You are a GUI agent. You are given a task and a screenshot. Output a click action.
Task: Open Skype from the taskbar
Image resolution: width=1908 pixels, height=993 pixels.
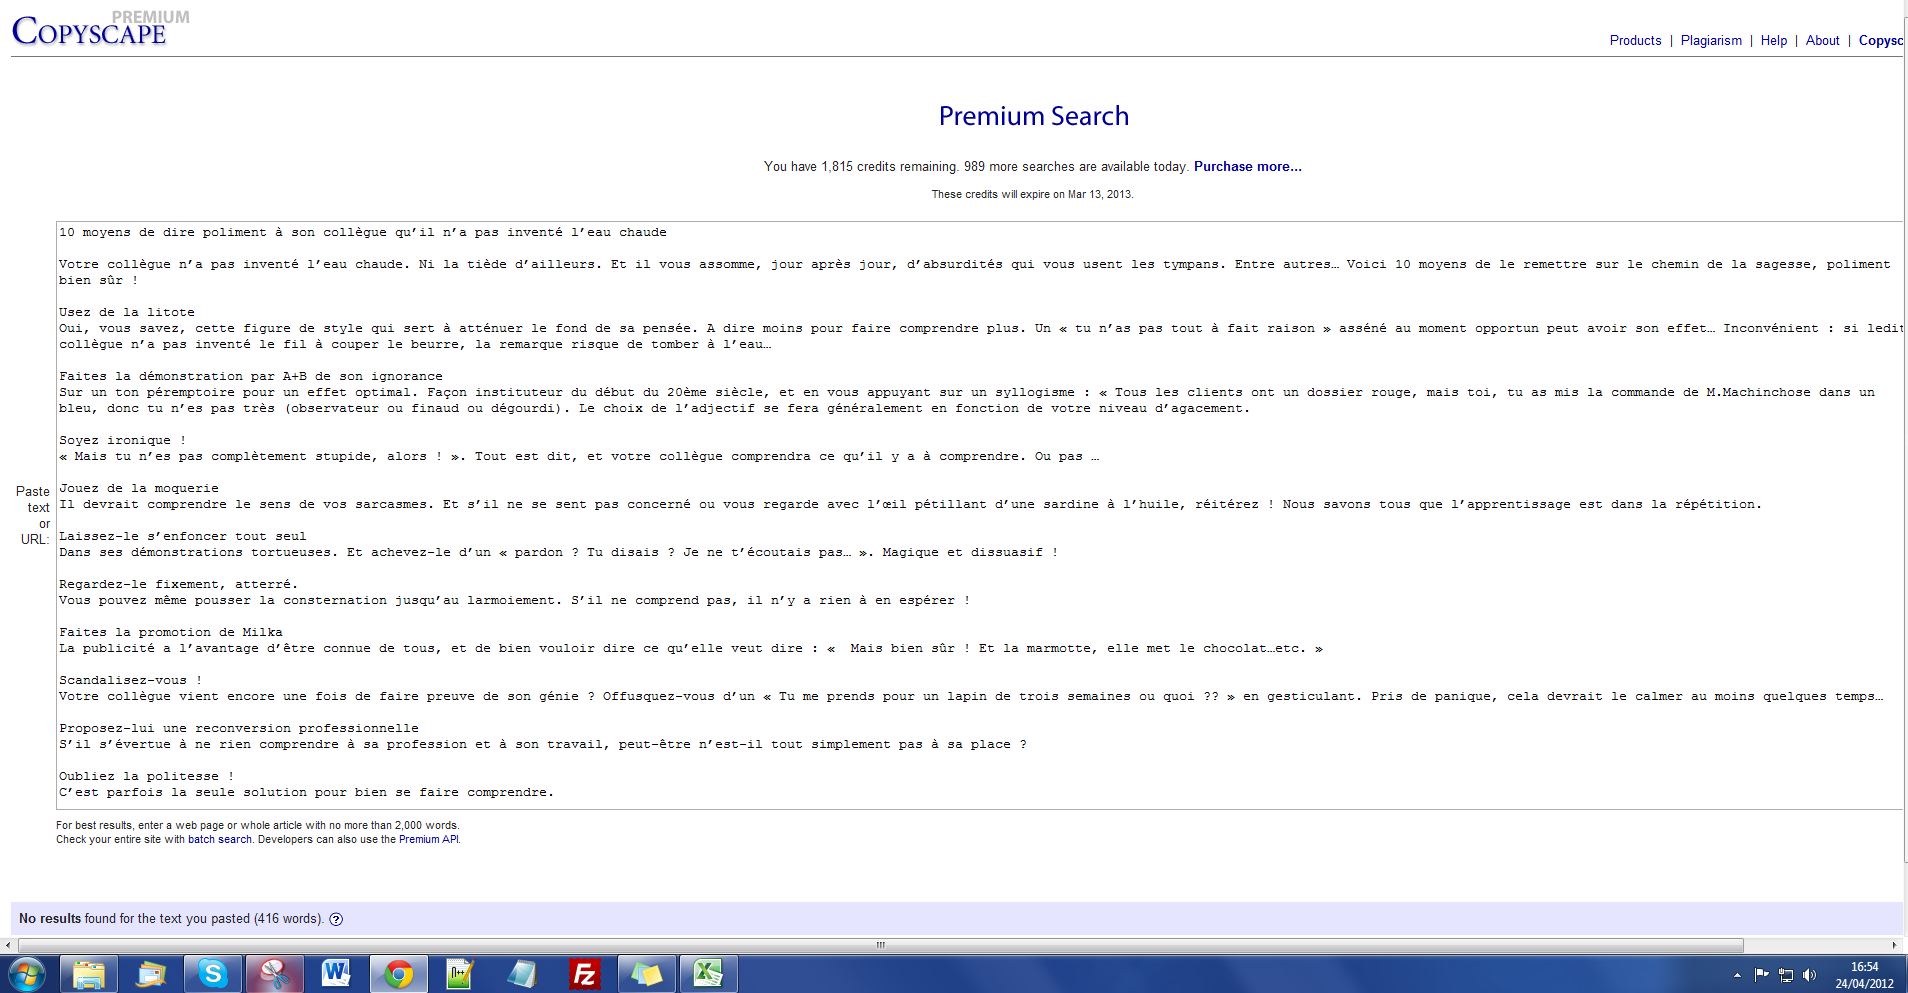(213, 973)
